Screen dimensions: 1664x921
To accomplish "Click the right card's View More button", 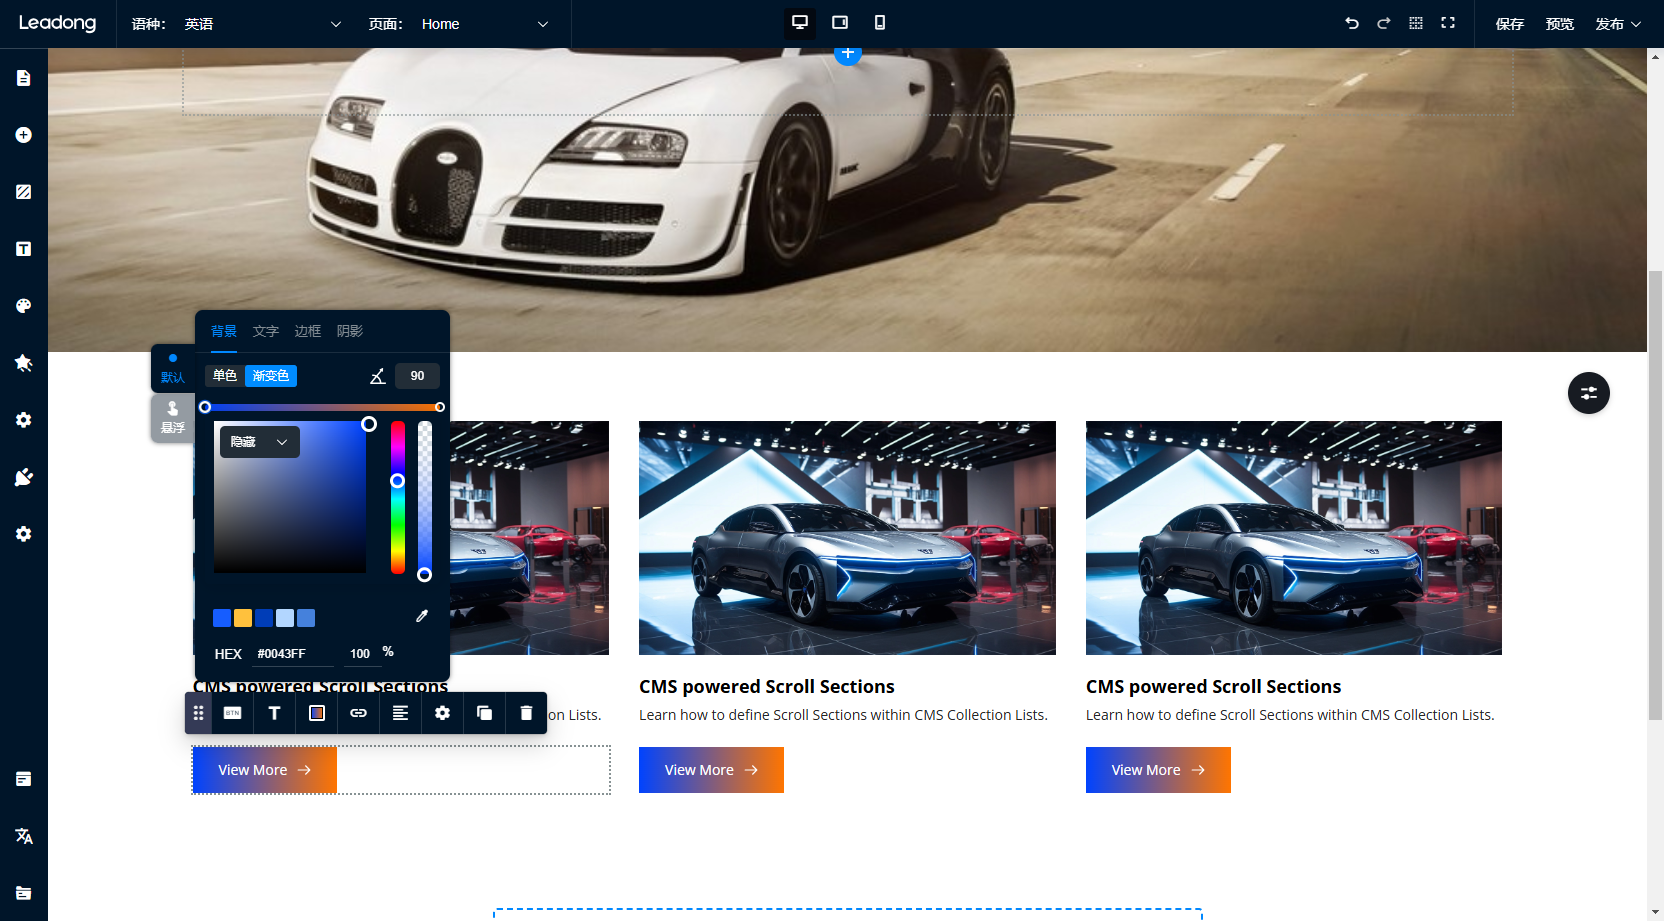I will (x=1158, y=770).
